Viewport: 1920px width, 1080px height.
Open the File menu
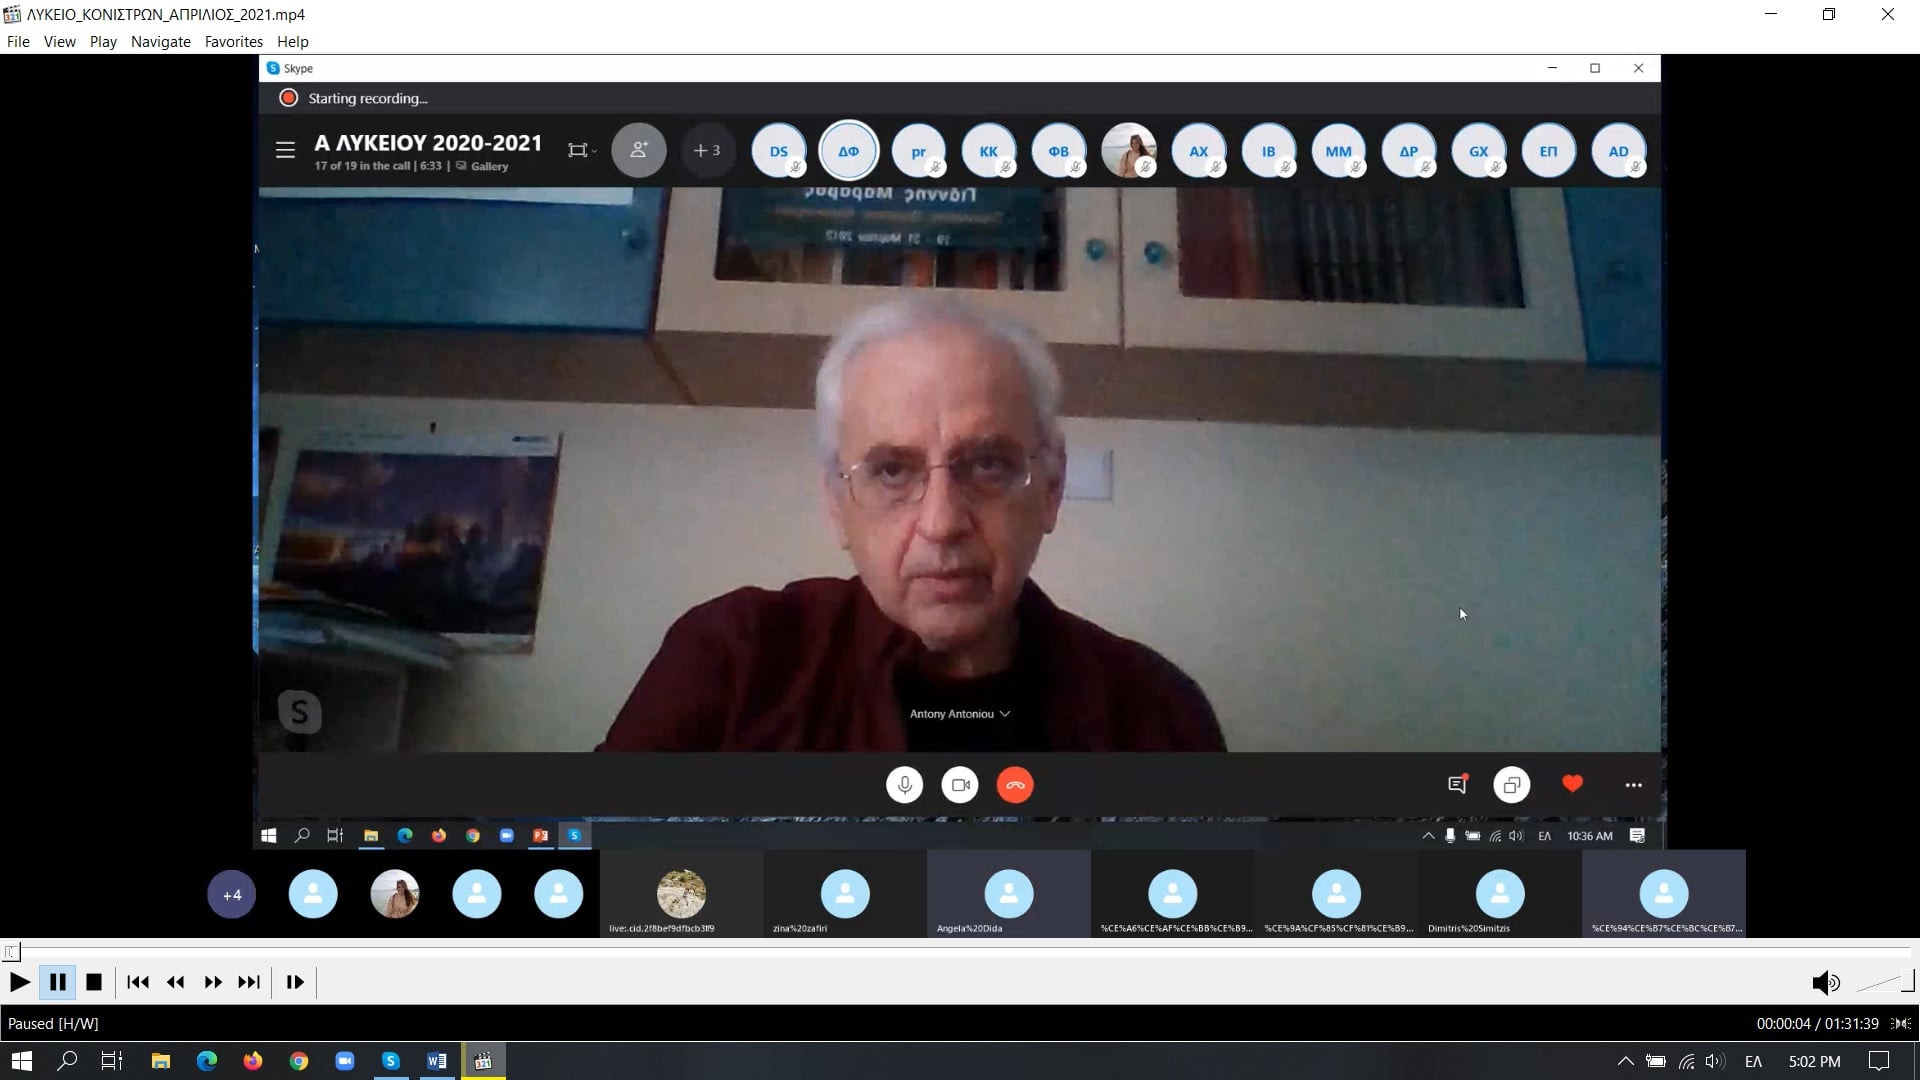point(18,41)
